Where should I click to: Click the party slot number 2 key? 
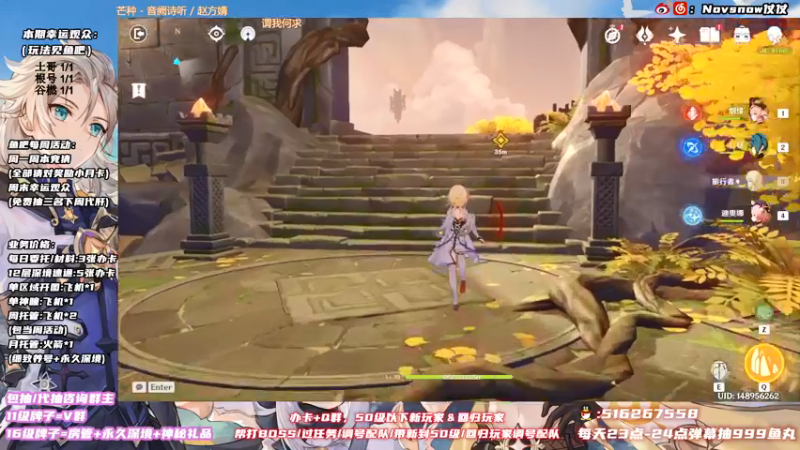tap(783, 147)
